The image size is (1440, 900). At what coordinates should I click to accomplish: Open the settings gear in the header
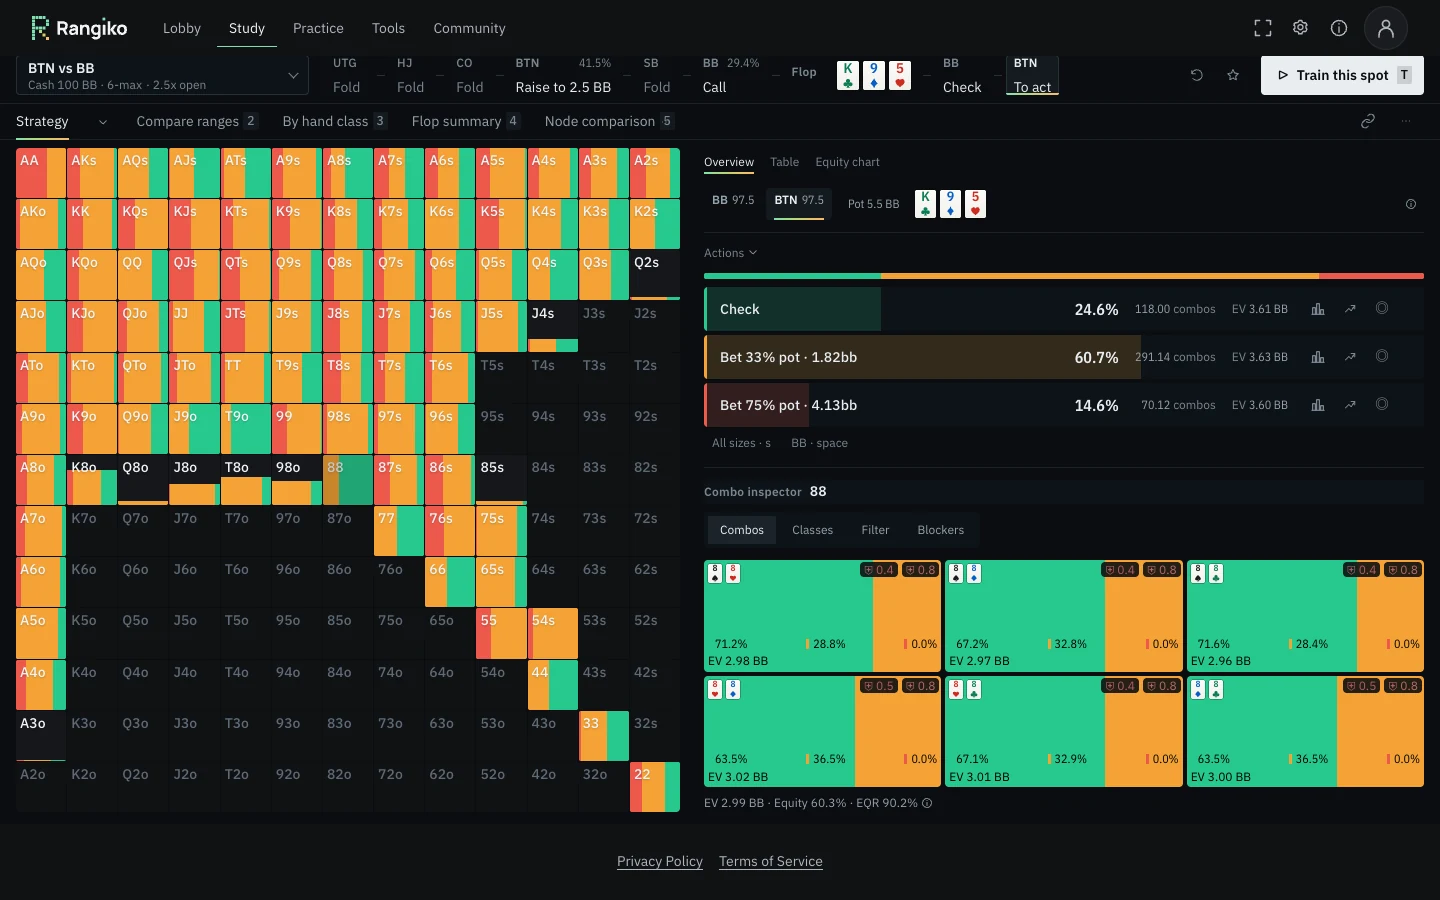pos(1300,28)
